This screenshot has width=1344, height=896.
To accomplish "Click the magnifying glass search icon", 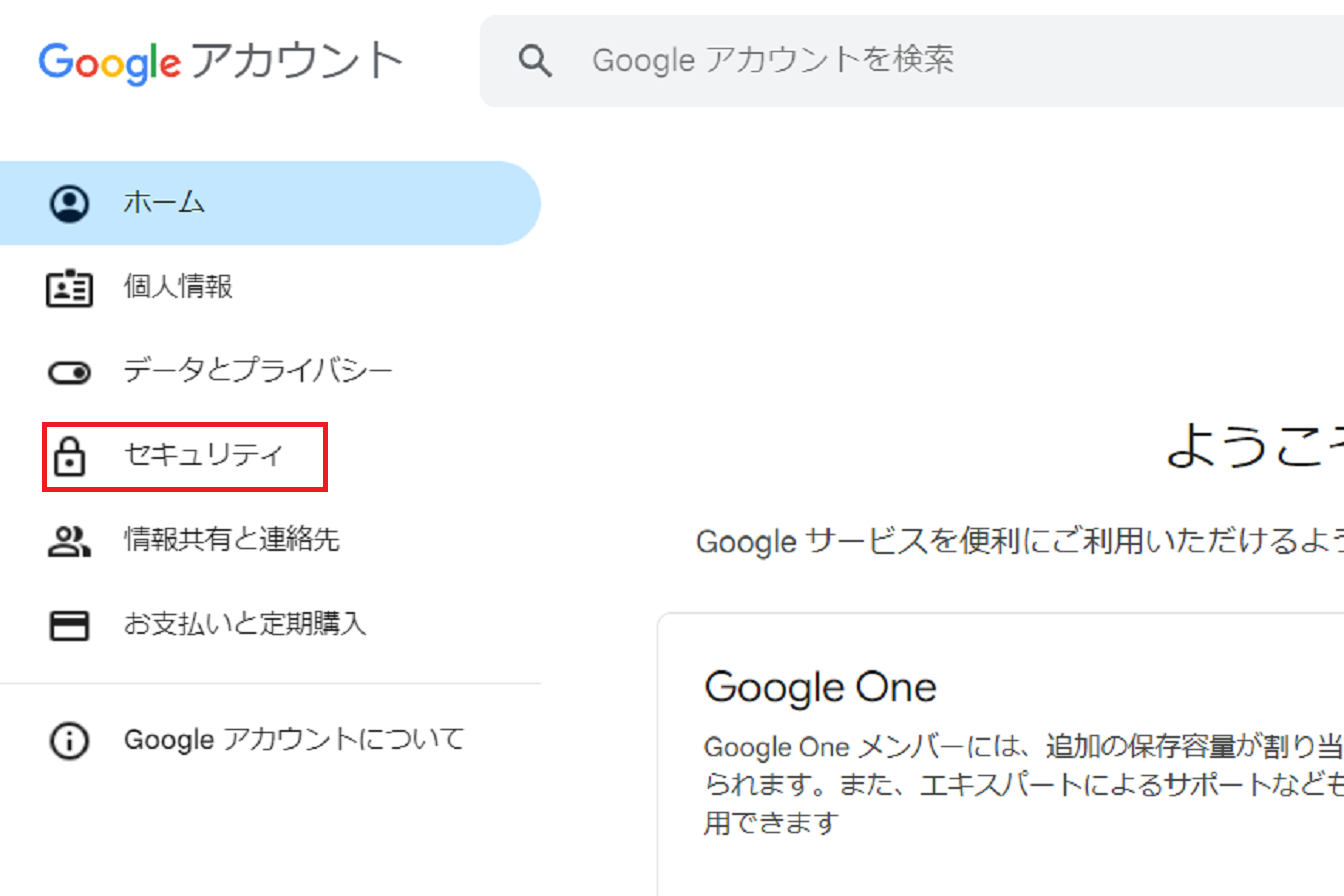I will pos(536,61).
